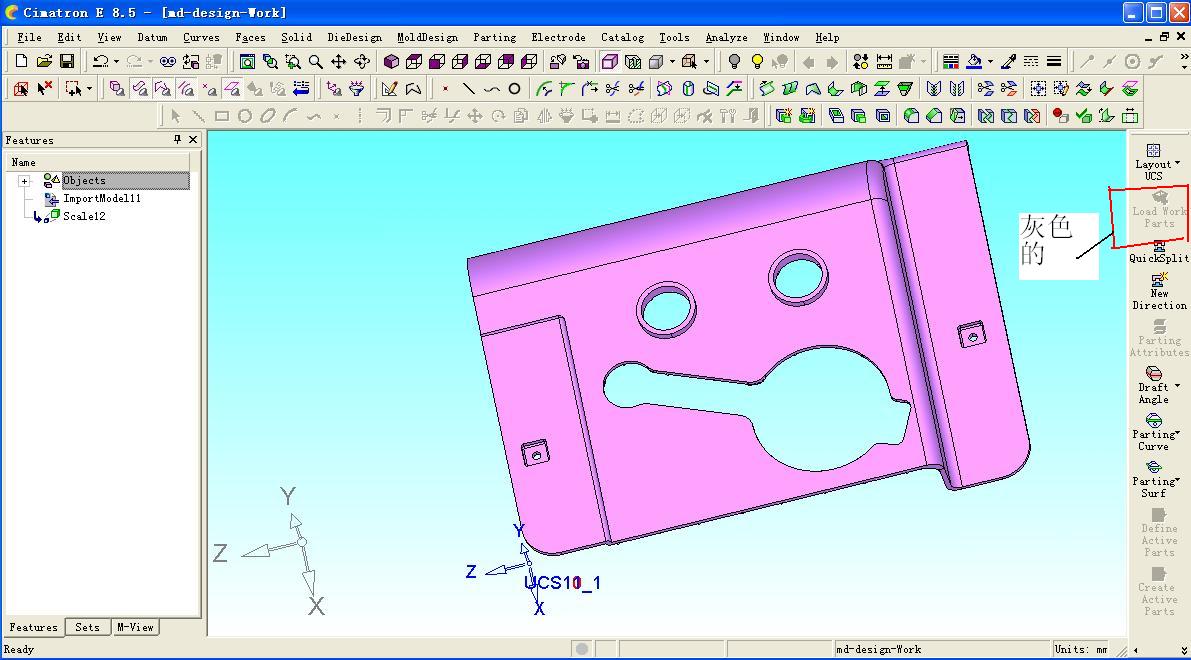Open the MoldDesign menu

point(427,37)
